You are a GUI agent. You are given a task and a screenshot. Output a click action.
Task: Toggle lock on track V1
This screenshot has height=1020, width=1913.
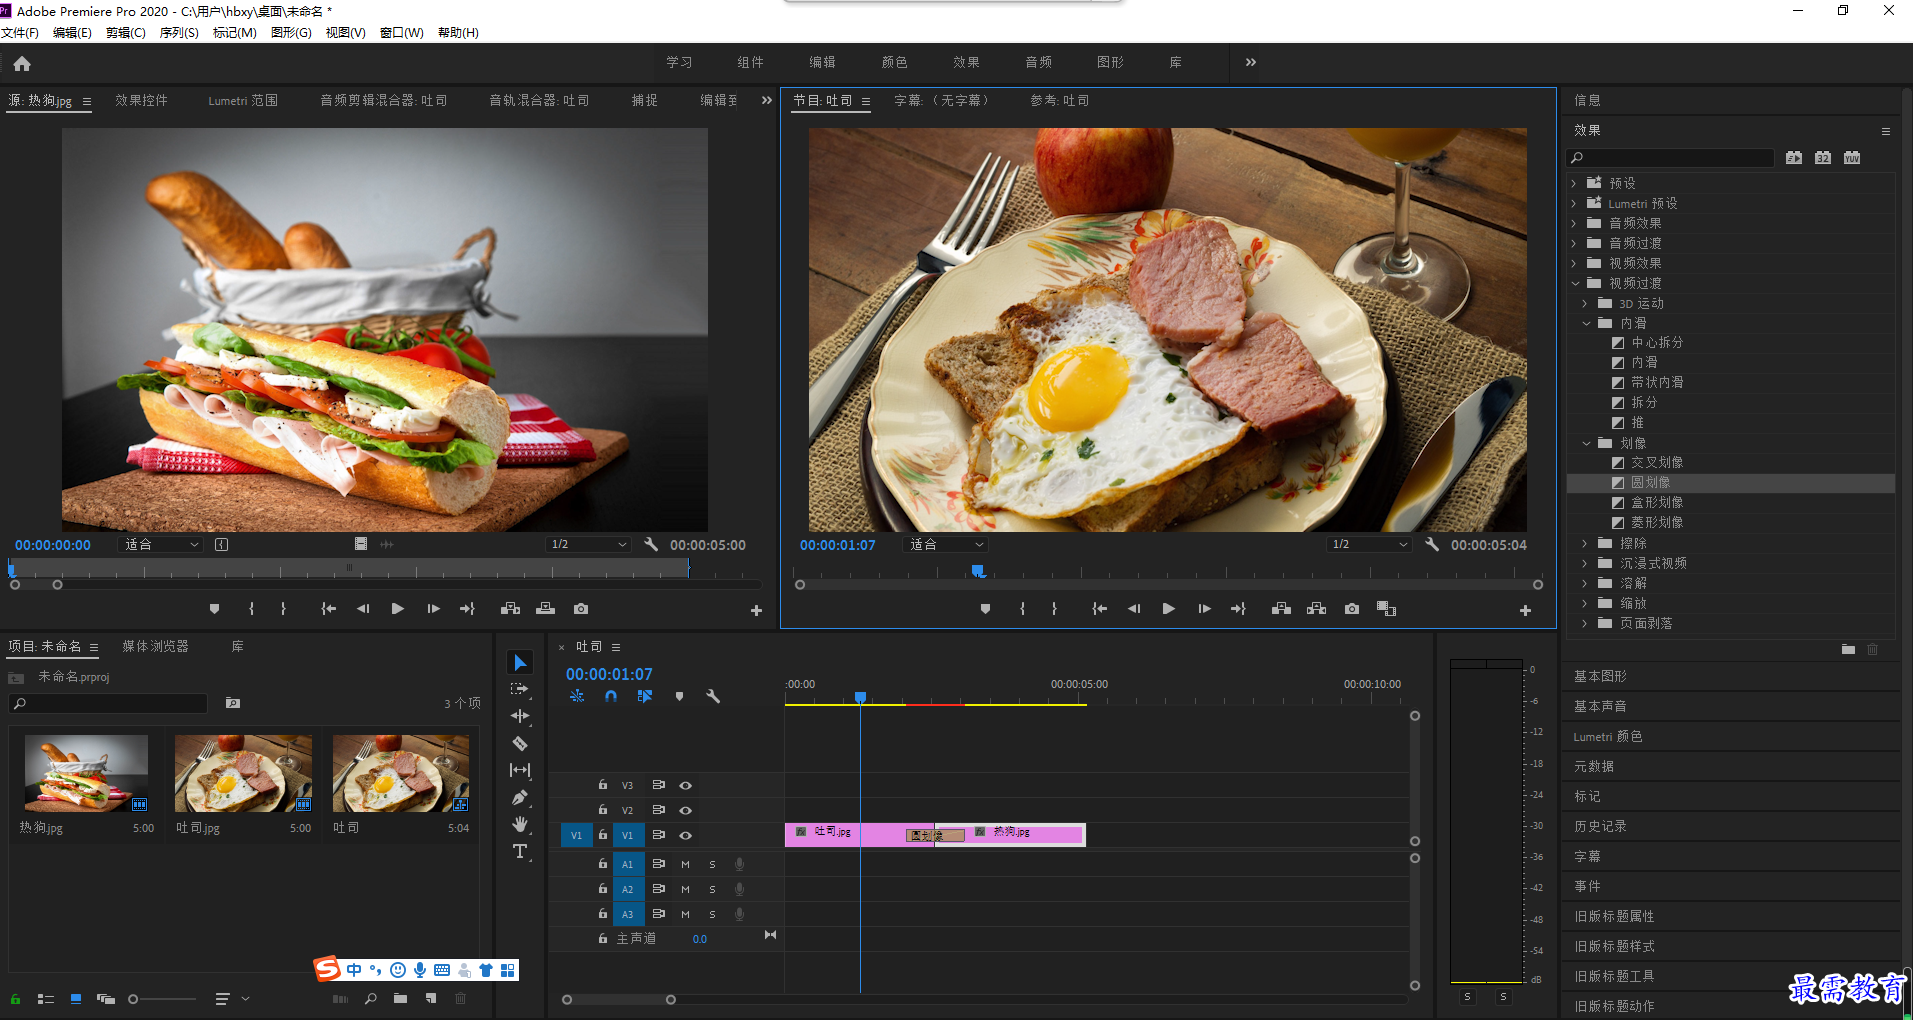603,834
